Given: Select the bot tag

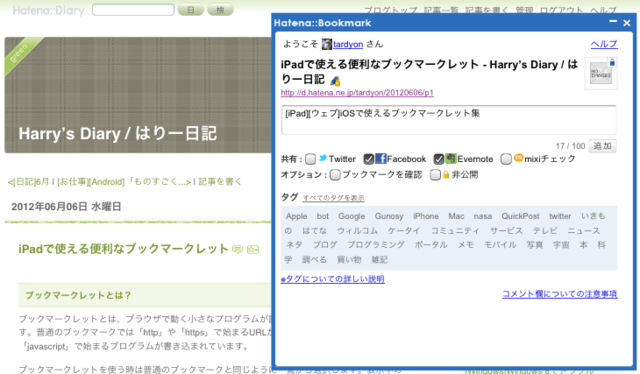Looking at the screenshot, I should [x=322, y=216].
